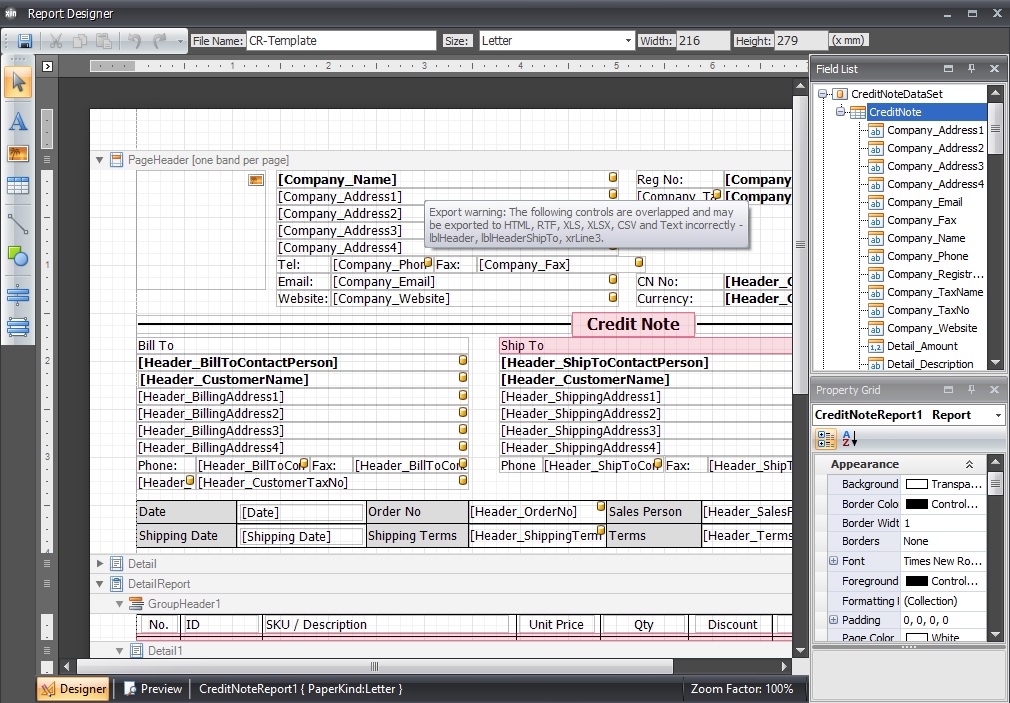Expand the Detail band
The height and width of the screenshot is (703, 1010).
click(100, 564)
